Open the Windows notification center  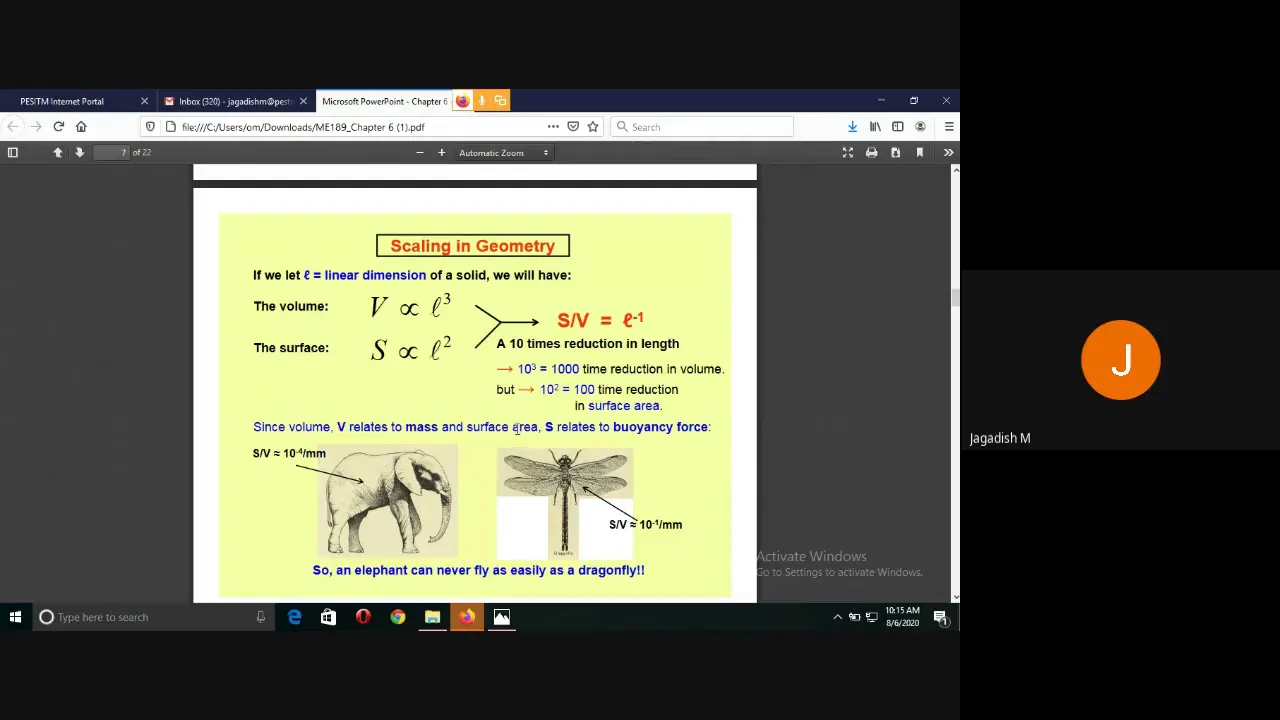(940, 617)
